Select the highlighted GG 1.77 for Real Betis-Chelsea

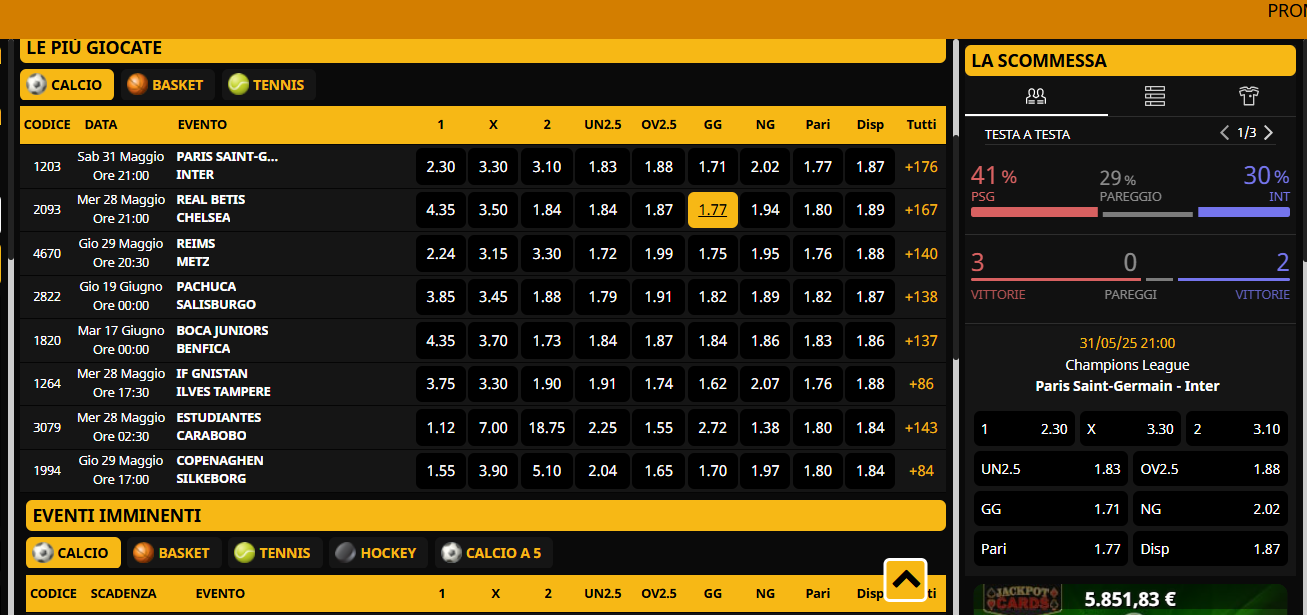click(713, 210)
